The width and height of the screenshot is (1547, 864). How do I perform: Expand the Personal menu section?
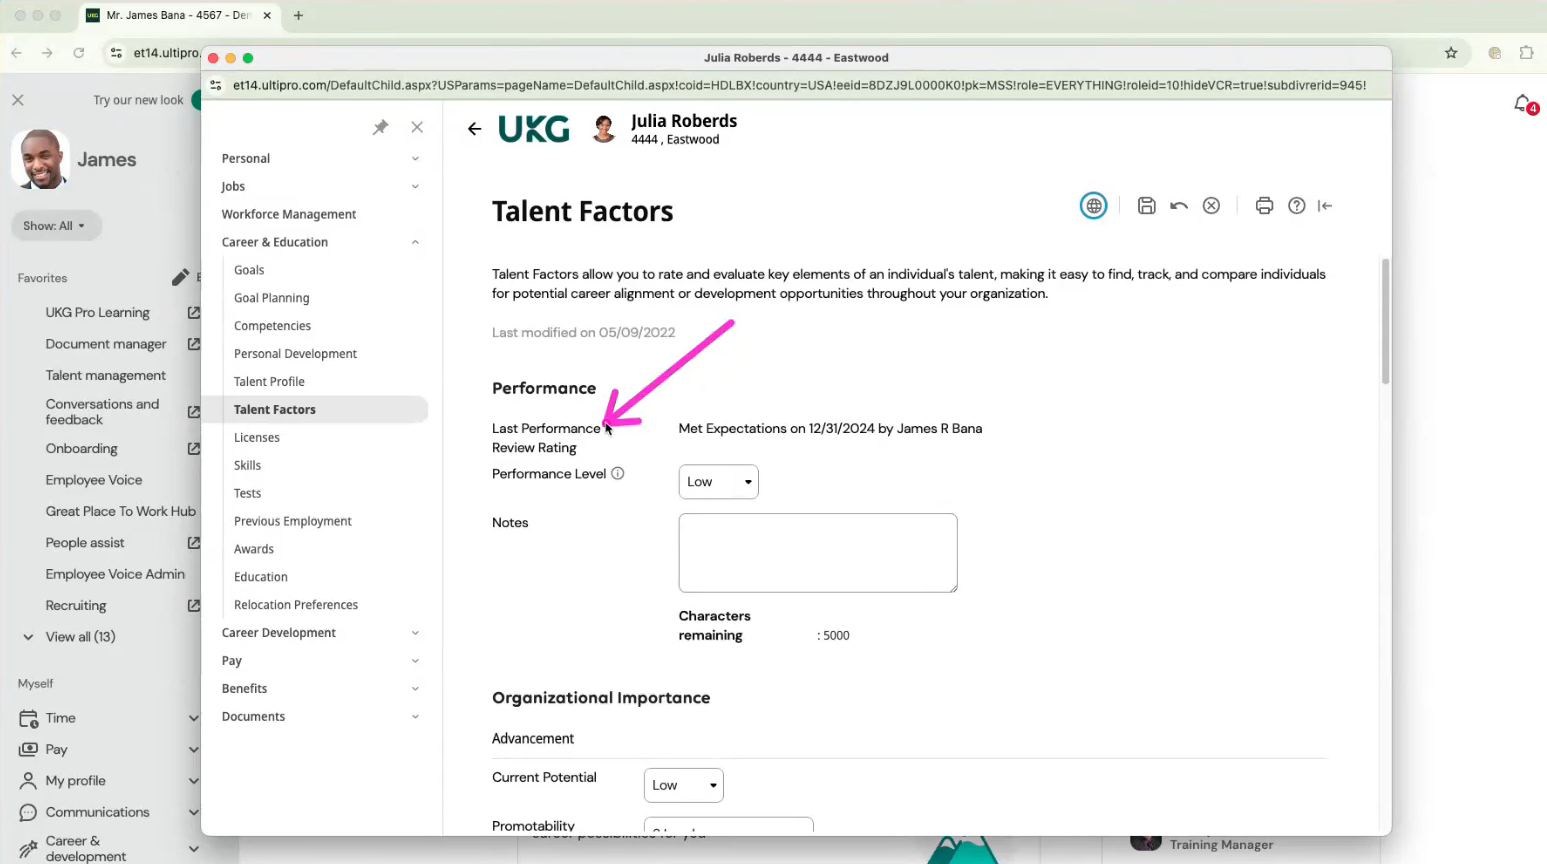pos(415,159)
